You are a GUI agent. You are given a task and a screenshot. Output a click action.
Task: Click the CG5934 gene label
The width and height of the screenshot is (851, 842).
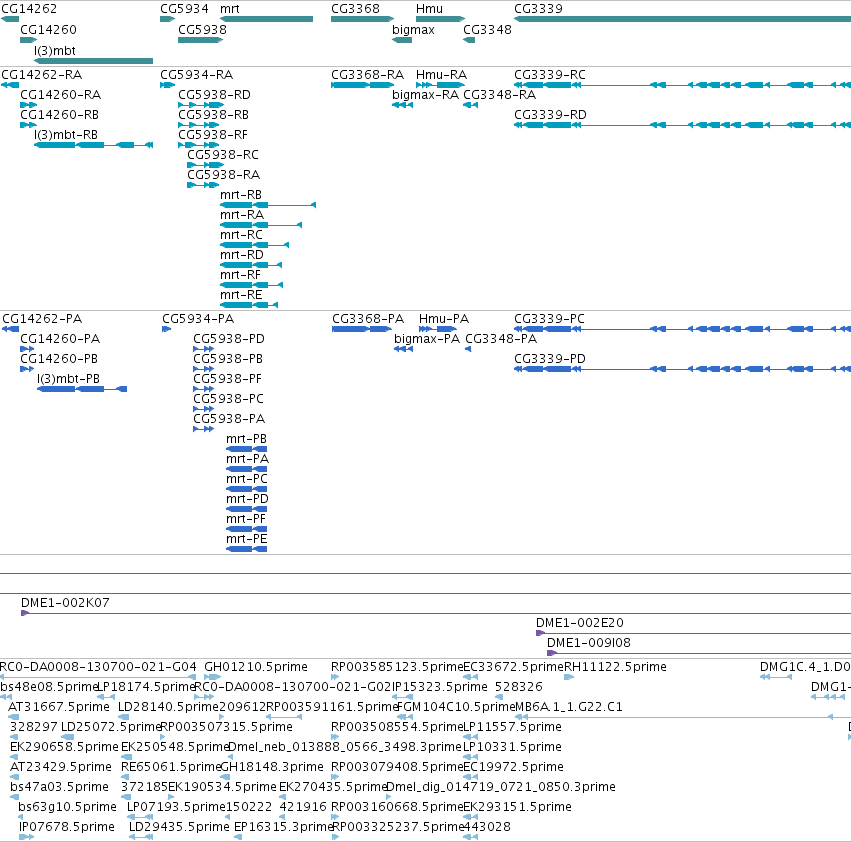pyautogui.click(x=185, y=9)
